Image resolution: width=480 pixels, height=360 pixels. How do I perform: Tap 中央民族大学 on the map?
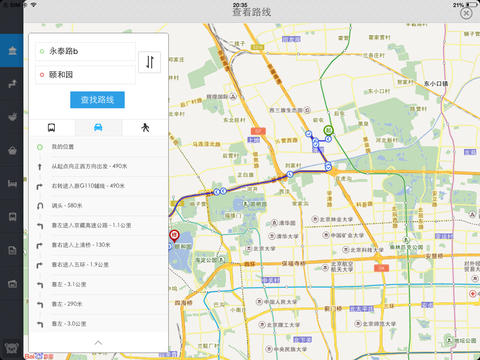[286, 349]
